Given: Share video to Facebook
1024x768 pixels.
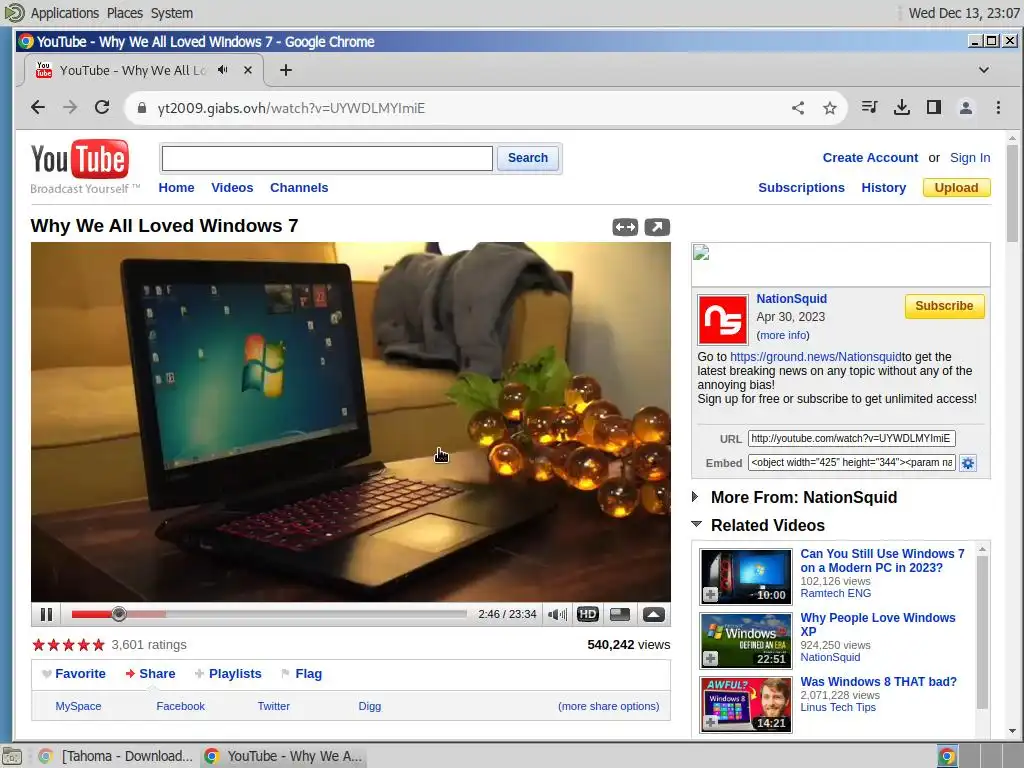Looking at the screenshot, I should (x=180, y=707).
